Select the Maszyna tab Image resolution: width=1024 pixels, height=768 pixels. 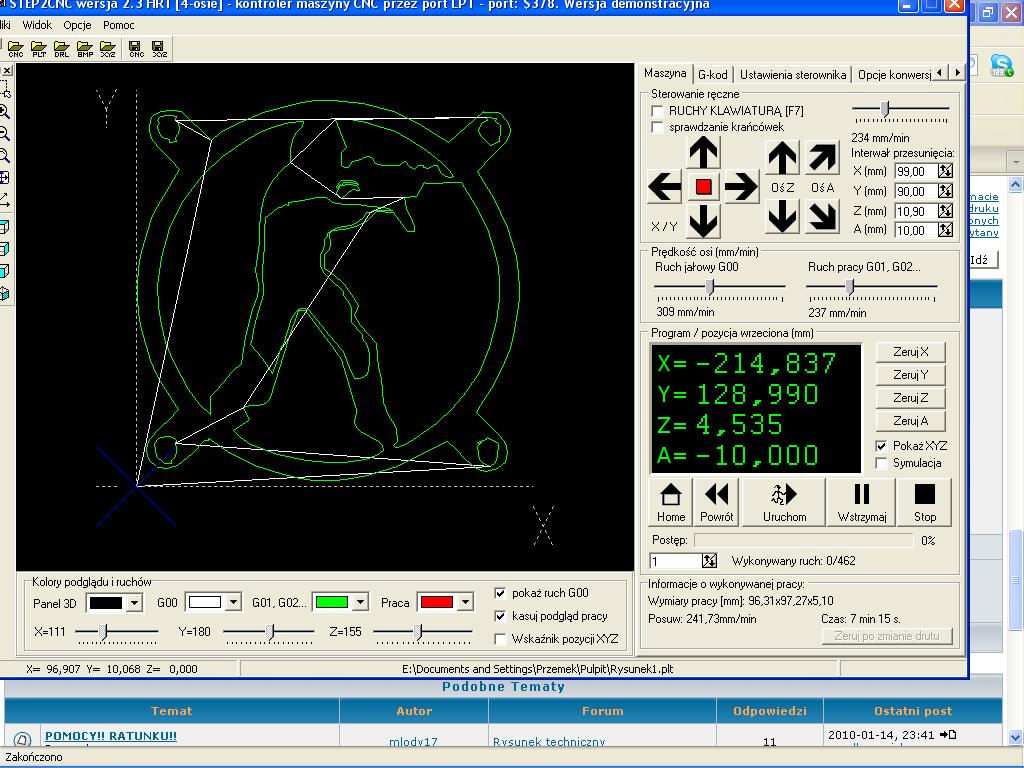tap(665, 73)
